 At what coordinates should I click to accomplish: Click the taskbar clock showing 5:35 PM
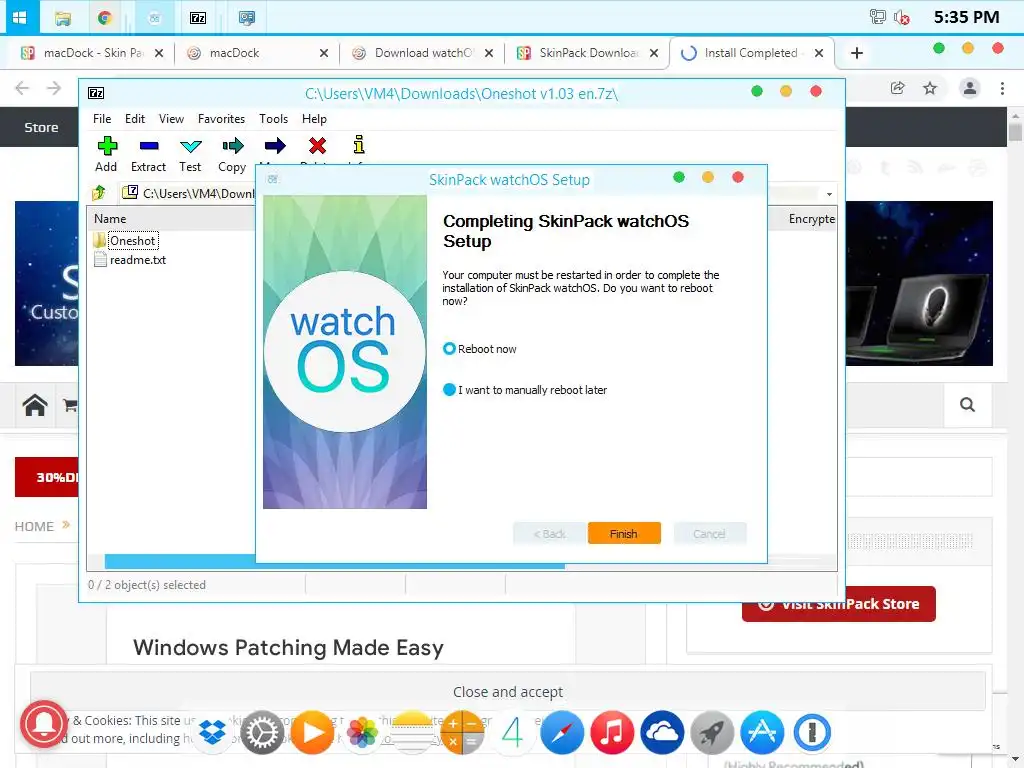coord(966,17)
